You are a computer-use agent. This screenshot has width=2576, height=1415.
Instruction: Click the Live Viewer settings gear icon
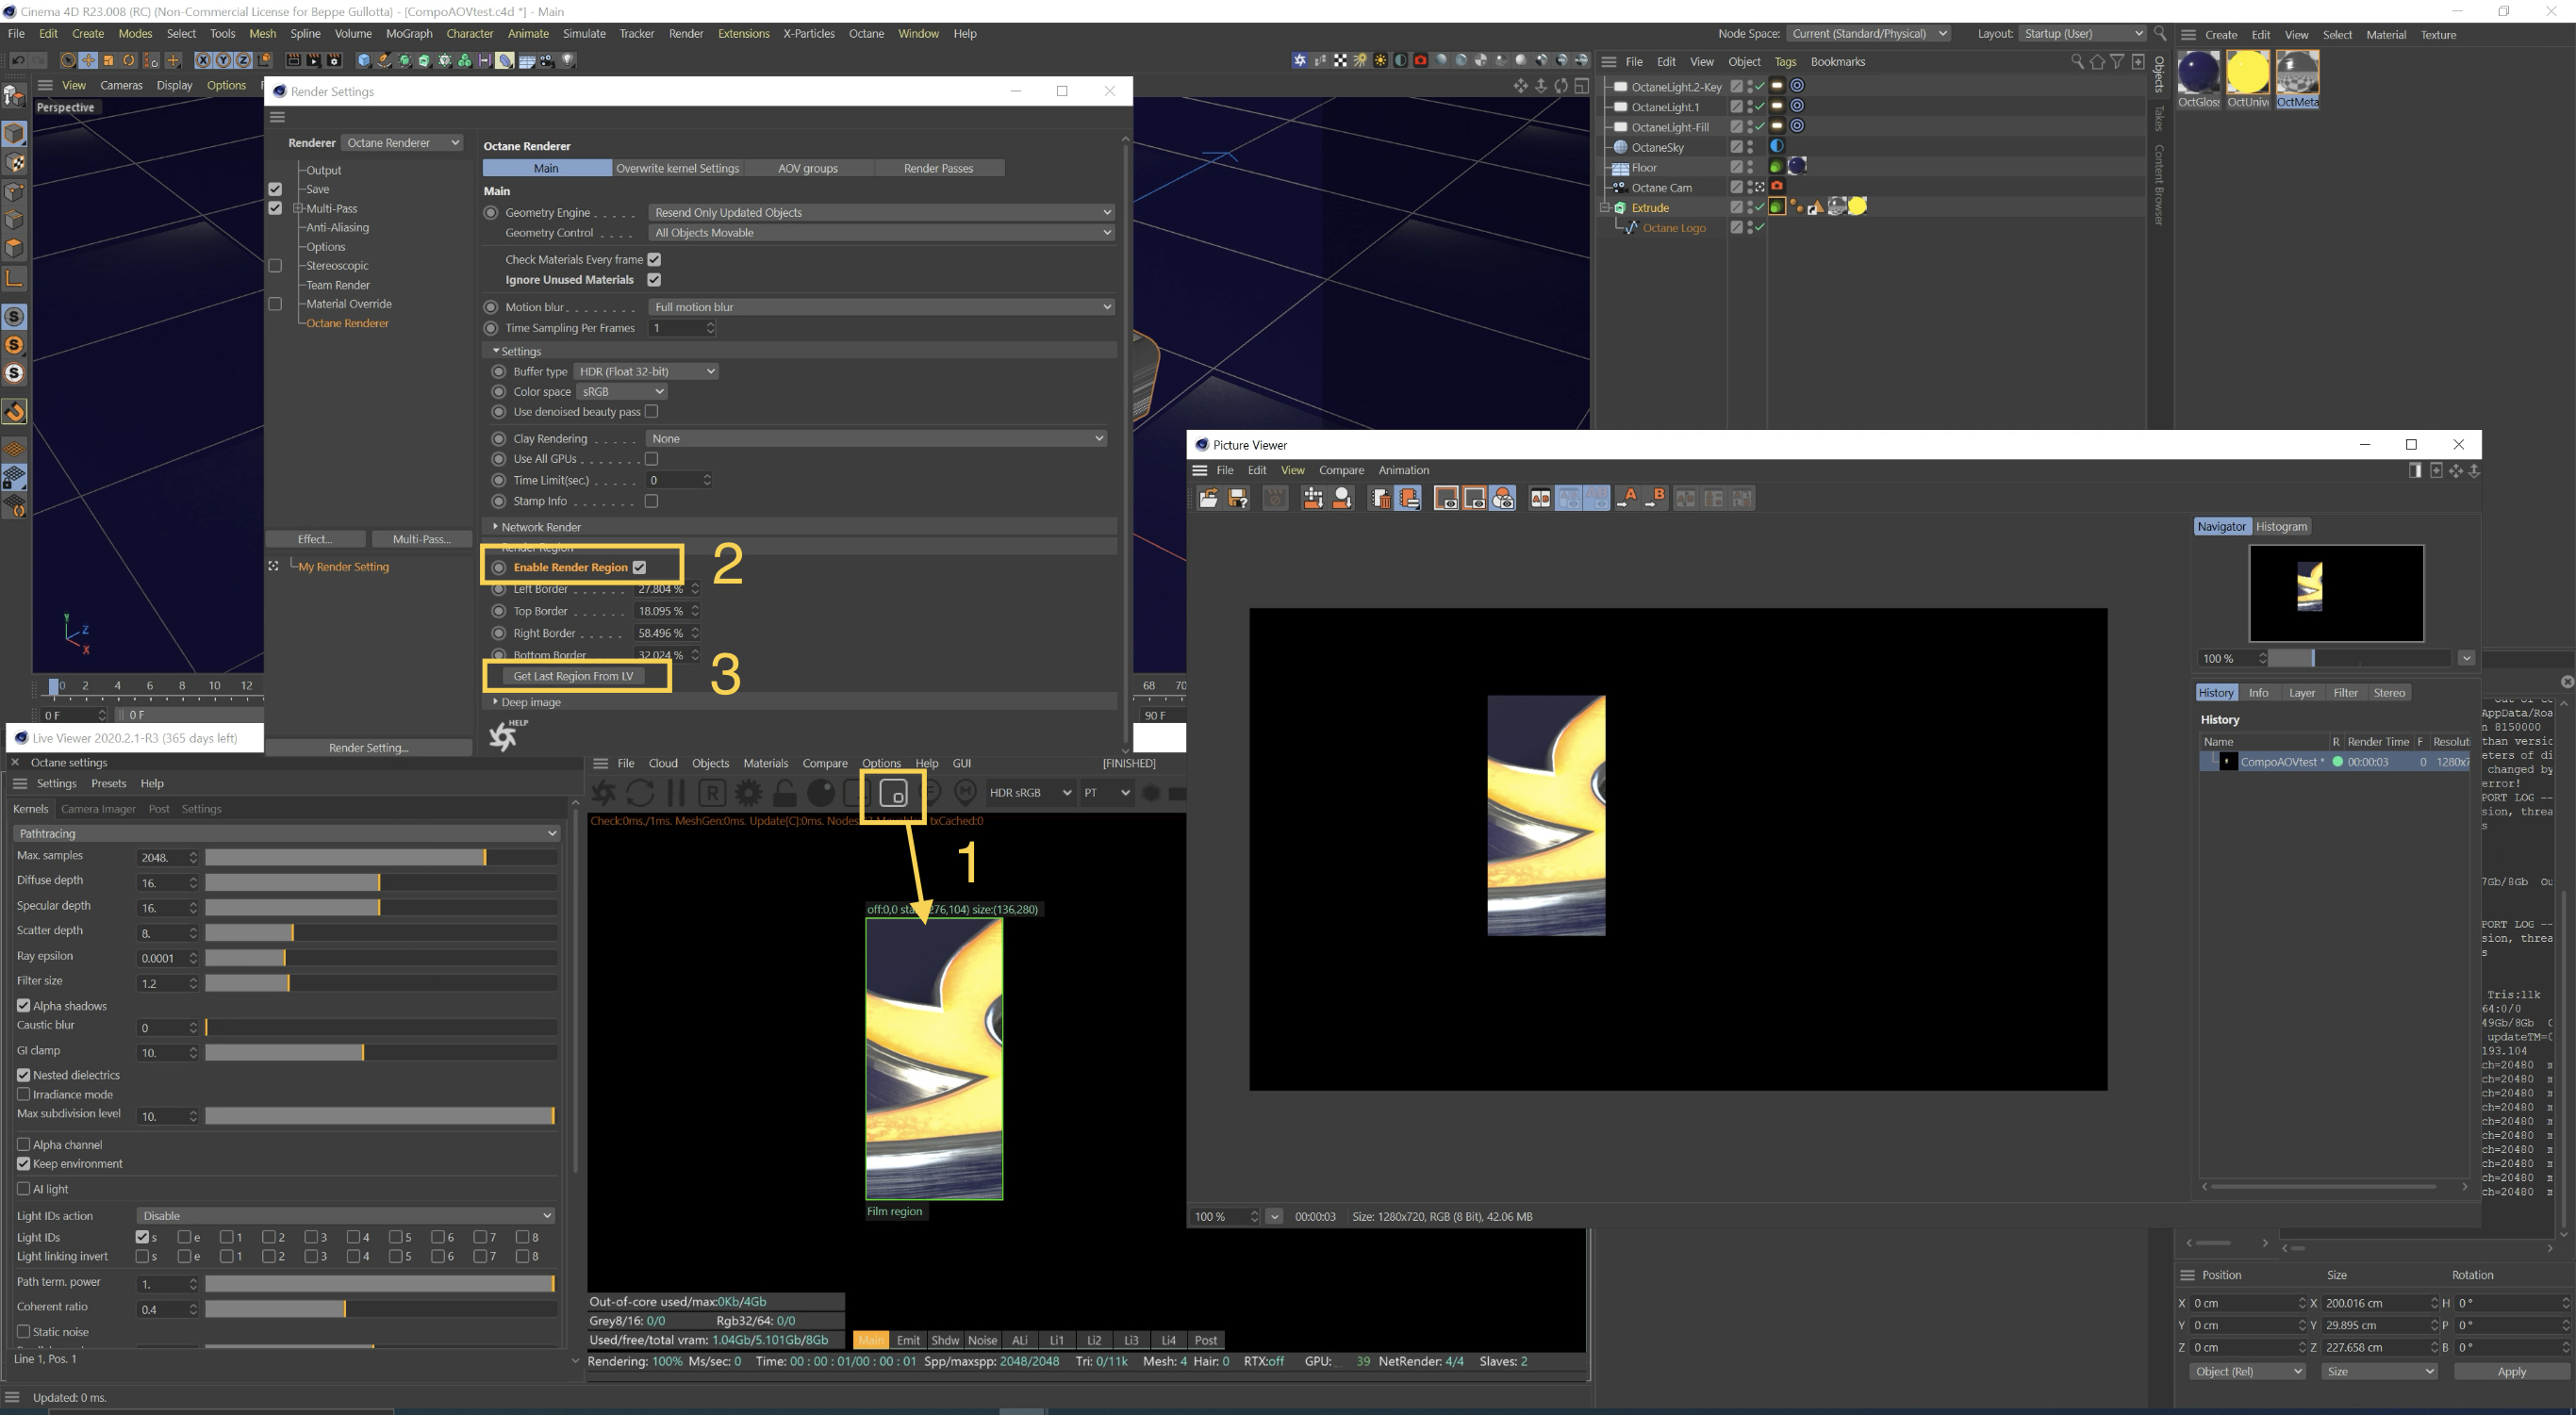[x=748, y=793]
